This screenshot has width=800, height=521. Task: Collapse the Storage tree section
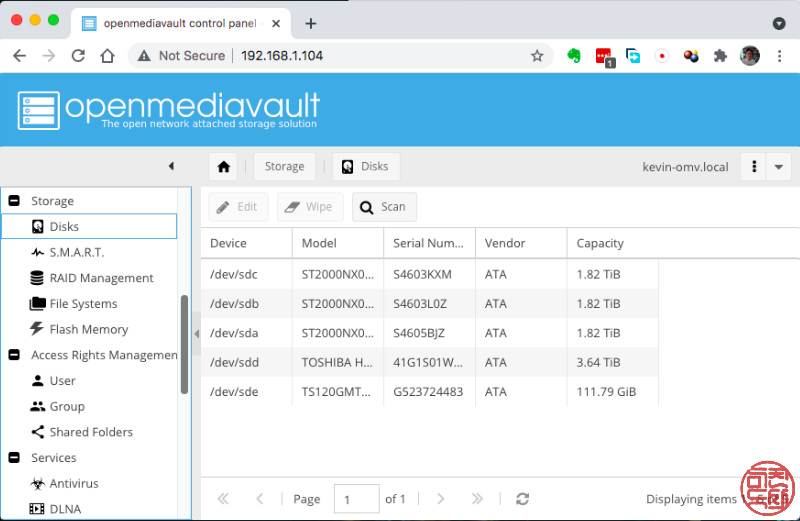point(14,201)
